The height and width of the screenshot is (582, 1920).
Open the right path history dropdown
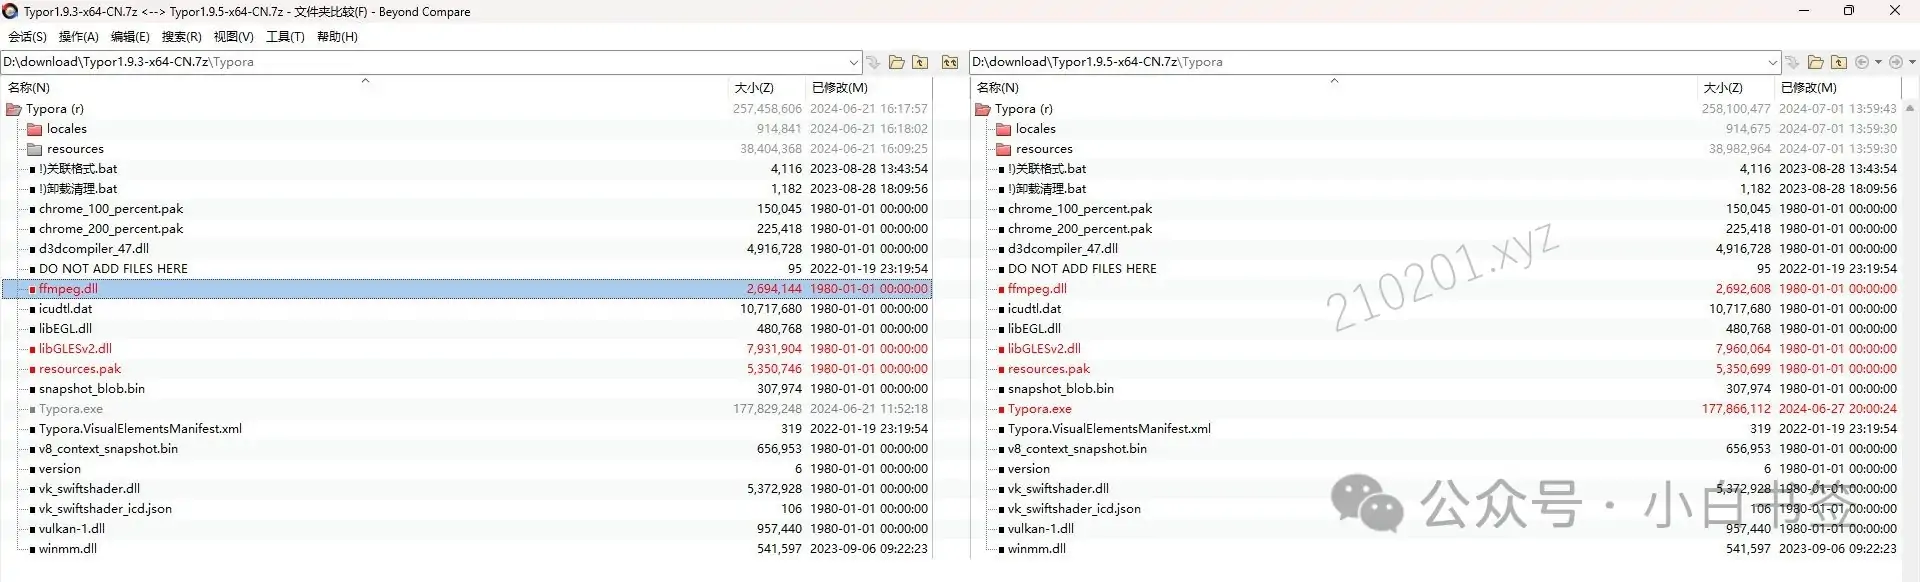point(1772,62)
